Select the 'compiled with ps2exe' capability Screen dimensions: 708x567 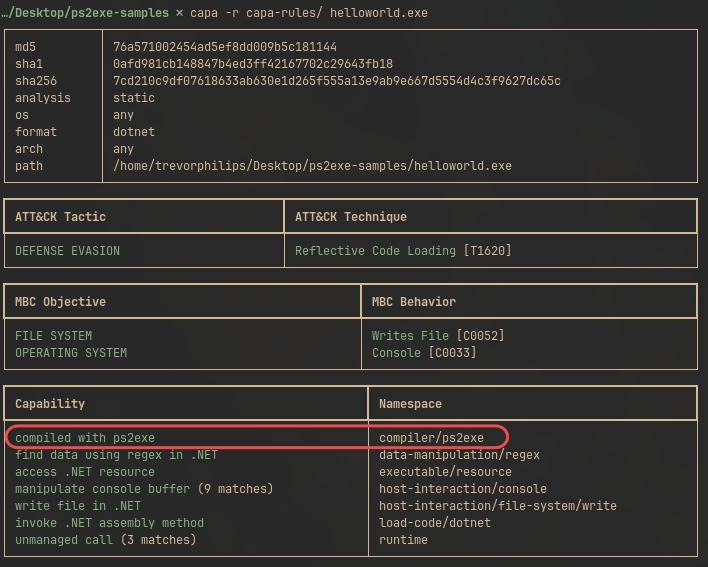coord(85,438)
